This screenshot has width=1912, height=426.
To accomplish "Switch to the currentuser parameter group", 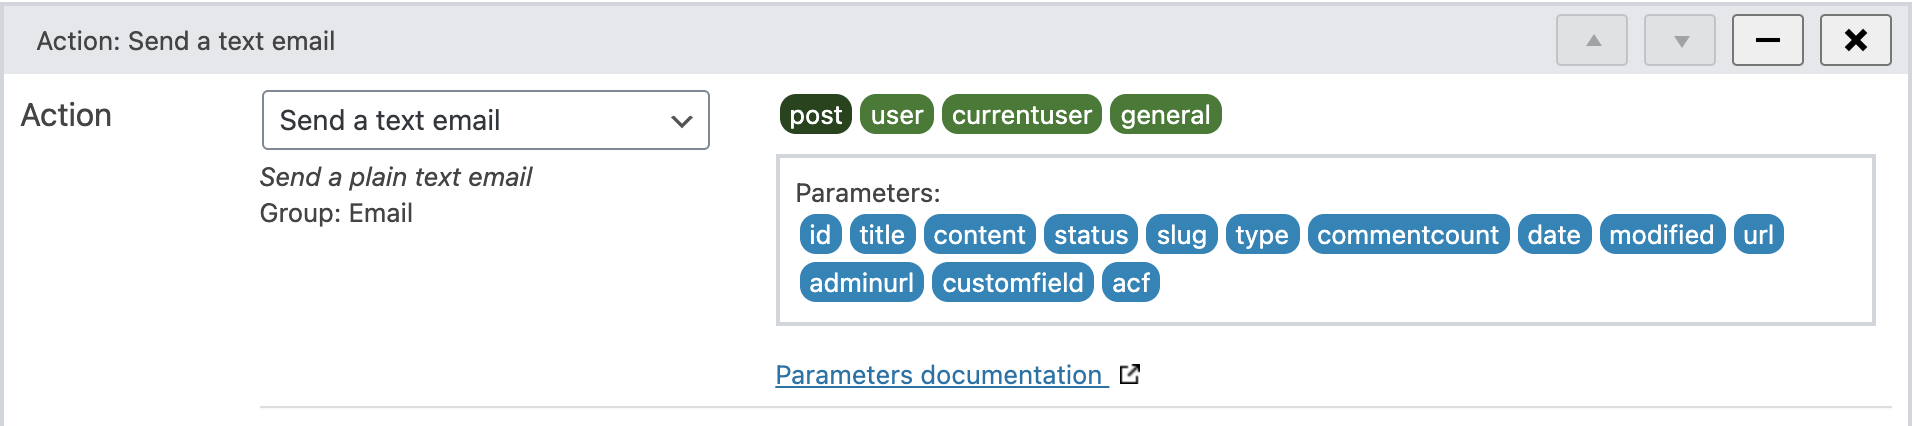I will click(x=1021, y=115).
